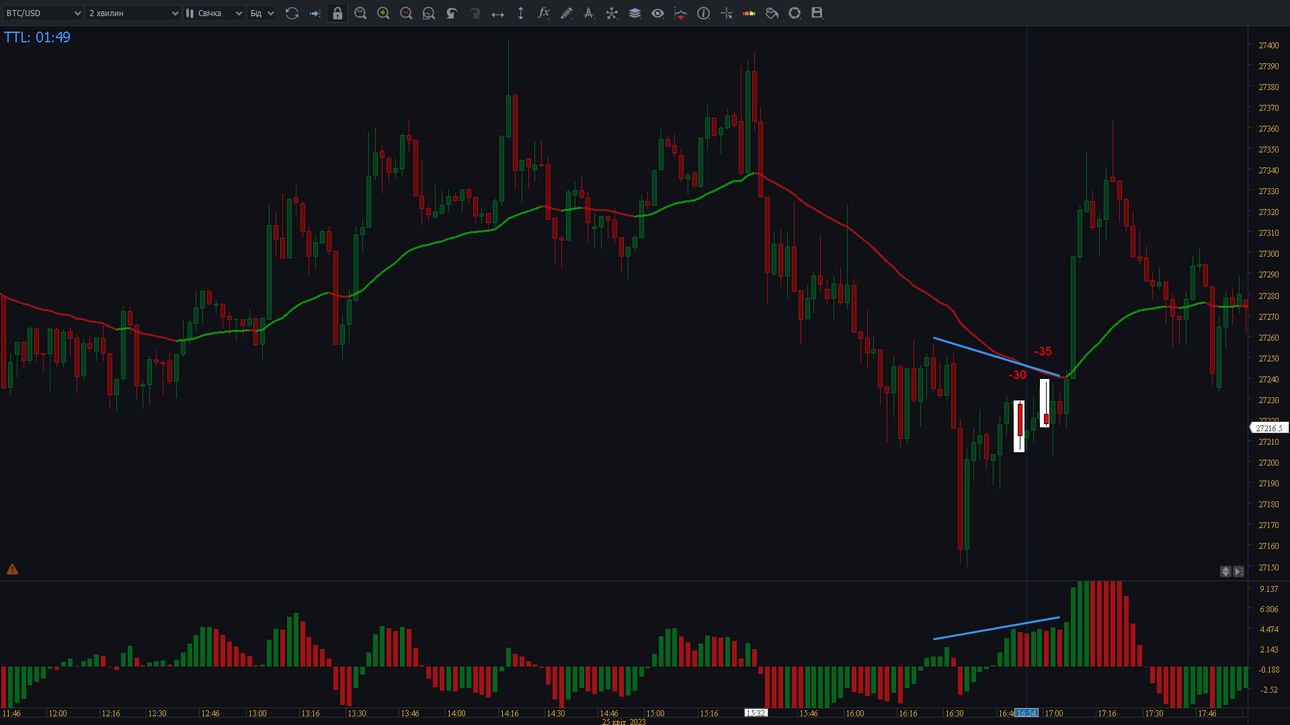This screenshot has height=725, width=1290.
Task: Click the TTL: 01:49 timer text
Action: 37,37
